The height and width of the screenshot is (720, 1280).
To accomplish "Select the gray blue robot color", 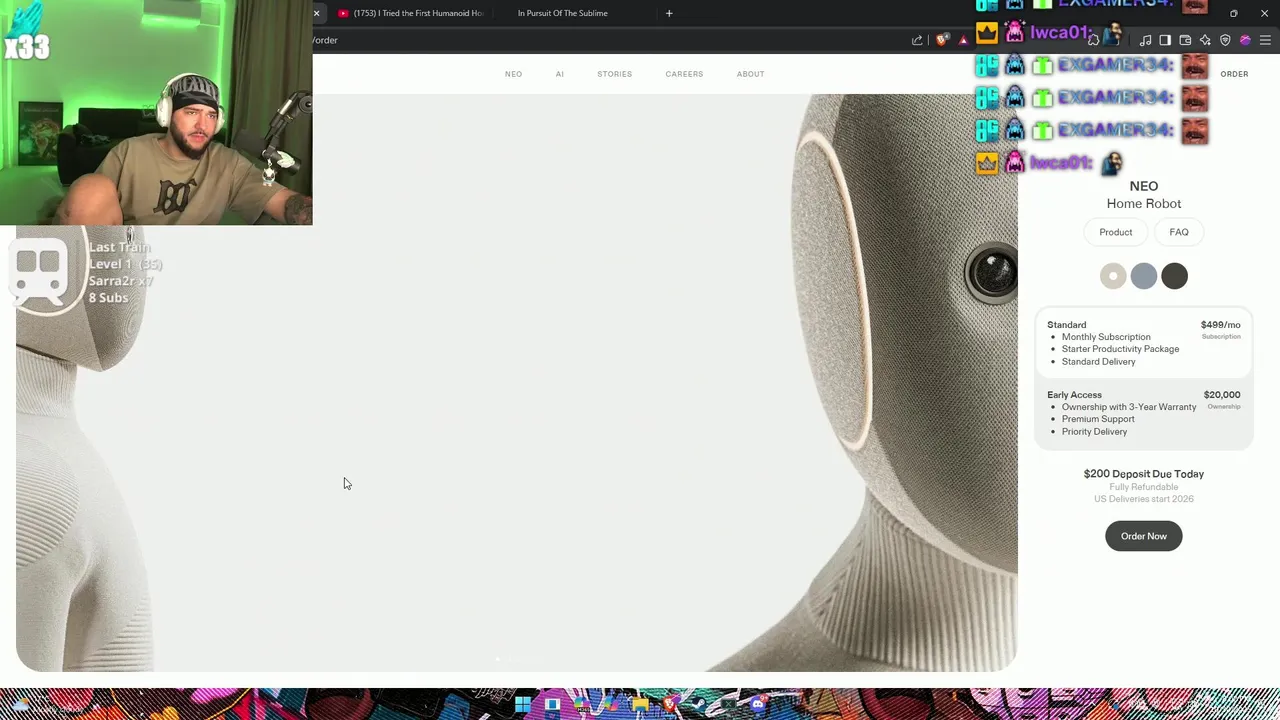I will [x=1144, y=276].
